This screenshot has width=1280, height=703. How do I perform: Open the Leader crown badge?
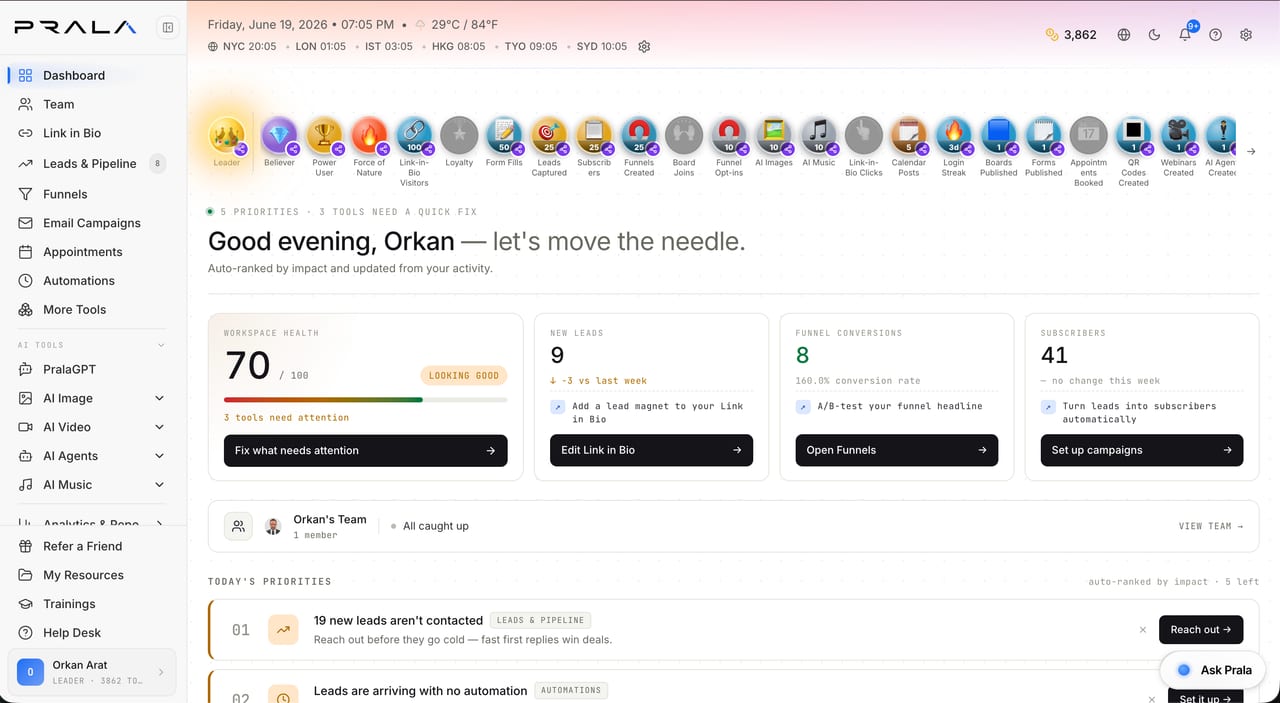(x=227, y=135)
